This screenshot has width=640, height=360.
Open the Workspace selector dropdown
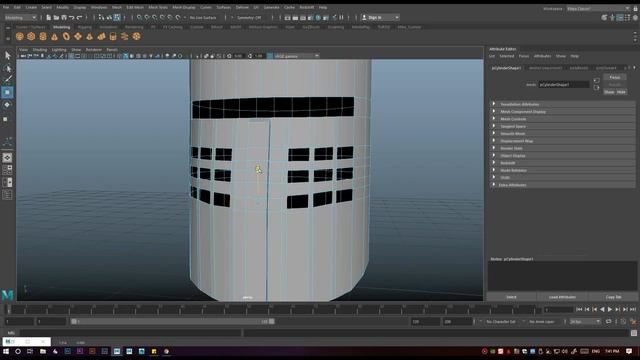pos(598,9)
